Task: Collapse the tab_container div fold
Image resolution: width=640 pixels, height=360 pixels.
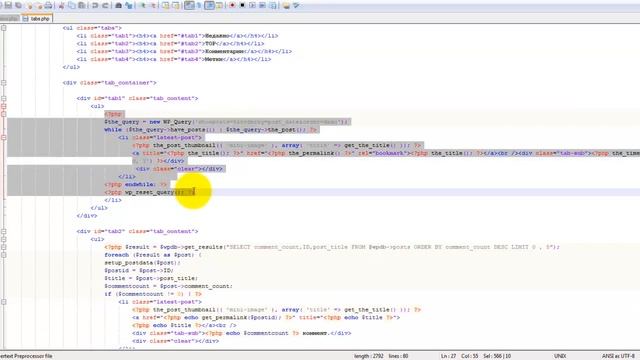Action: (4, 82)
